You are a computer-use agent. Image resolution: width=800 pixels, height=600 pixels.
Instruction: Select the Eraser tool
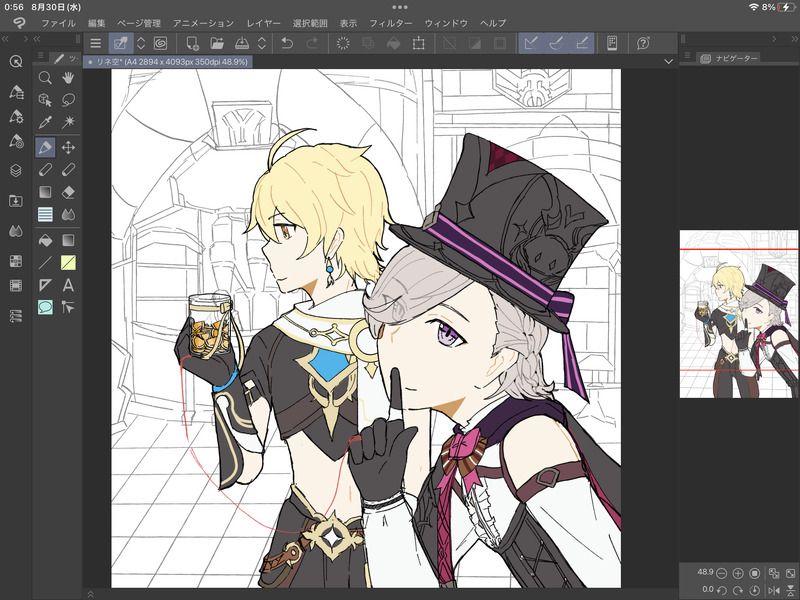coord(68,192)
